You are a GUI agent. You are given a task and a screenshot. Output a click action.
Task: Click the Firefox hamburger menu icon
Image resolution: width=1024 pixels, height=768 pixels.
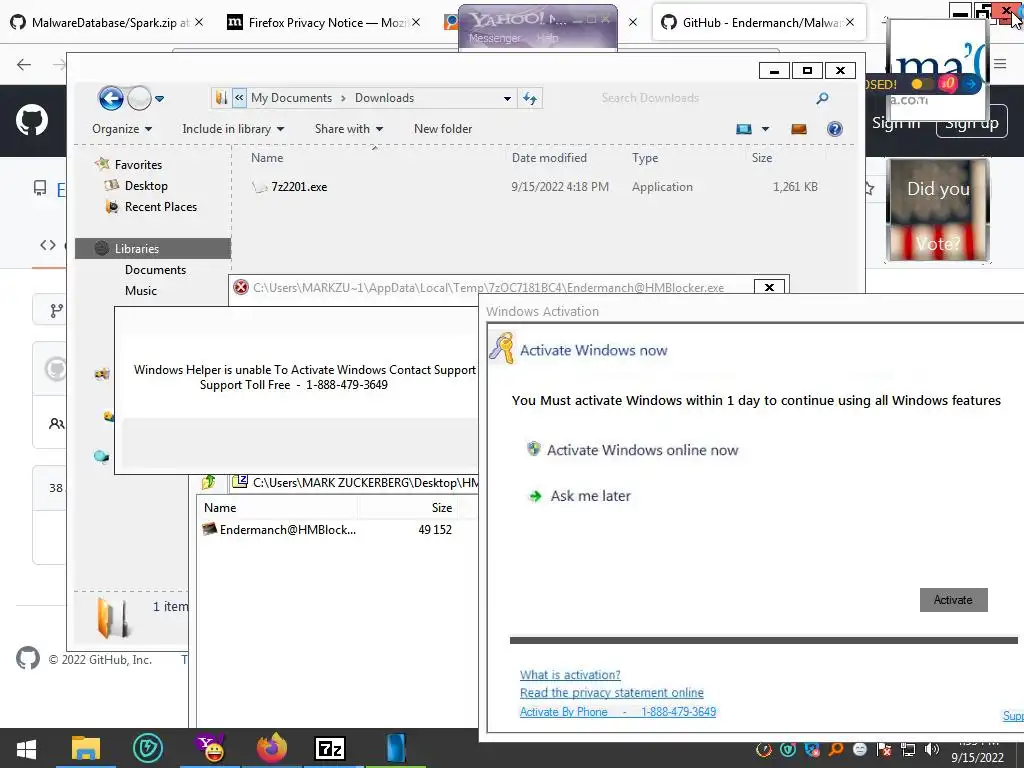coord(1000,64)
